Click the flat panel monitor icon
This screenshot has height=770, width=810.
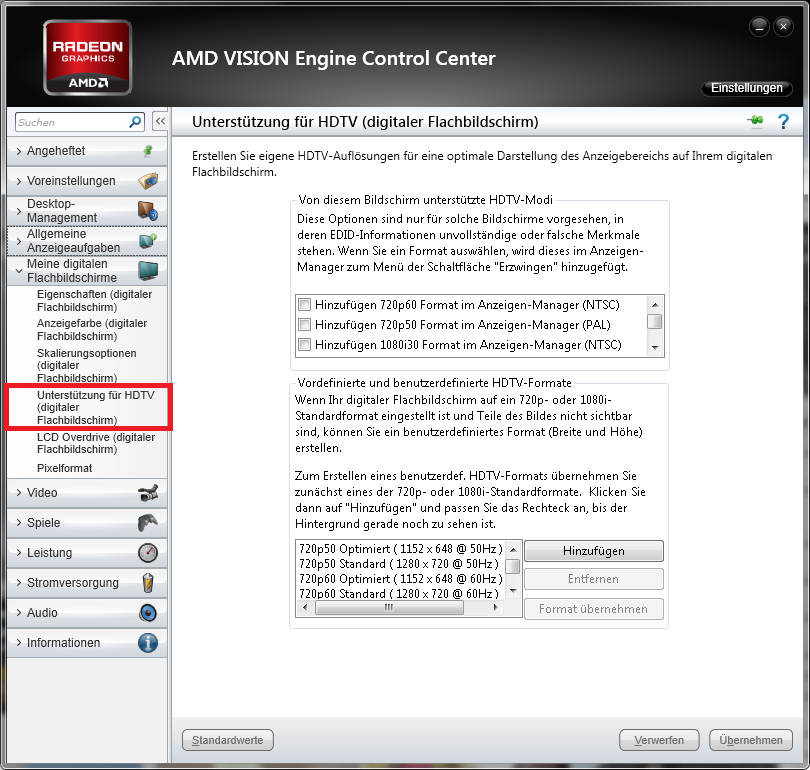point(148,271)
